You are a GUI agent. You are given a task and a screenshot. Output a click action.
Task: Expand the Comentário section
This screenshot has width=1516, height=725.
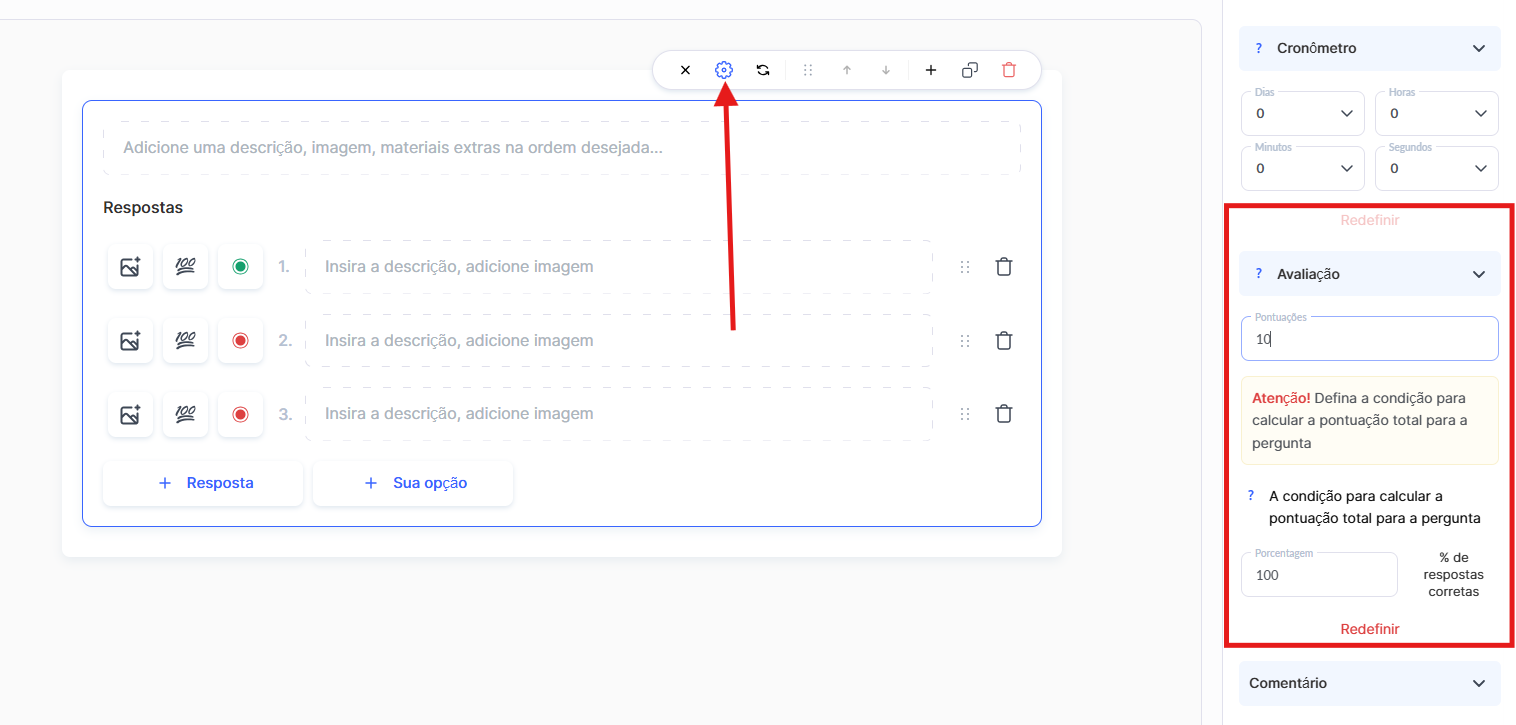click(1369, 683)
